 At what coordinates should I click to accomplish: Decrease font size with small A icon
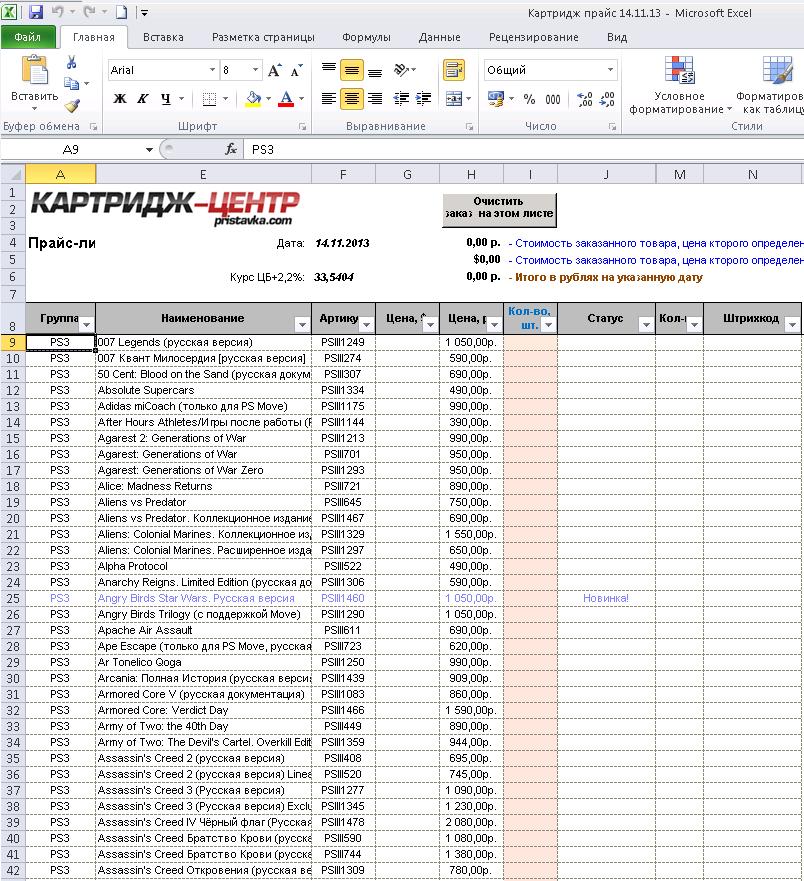(297, 70)
